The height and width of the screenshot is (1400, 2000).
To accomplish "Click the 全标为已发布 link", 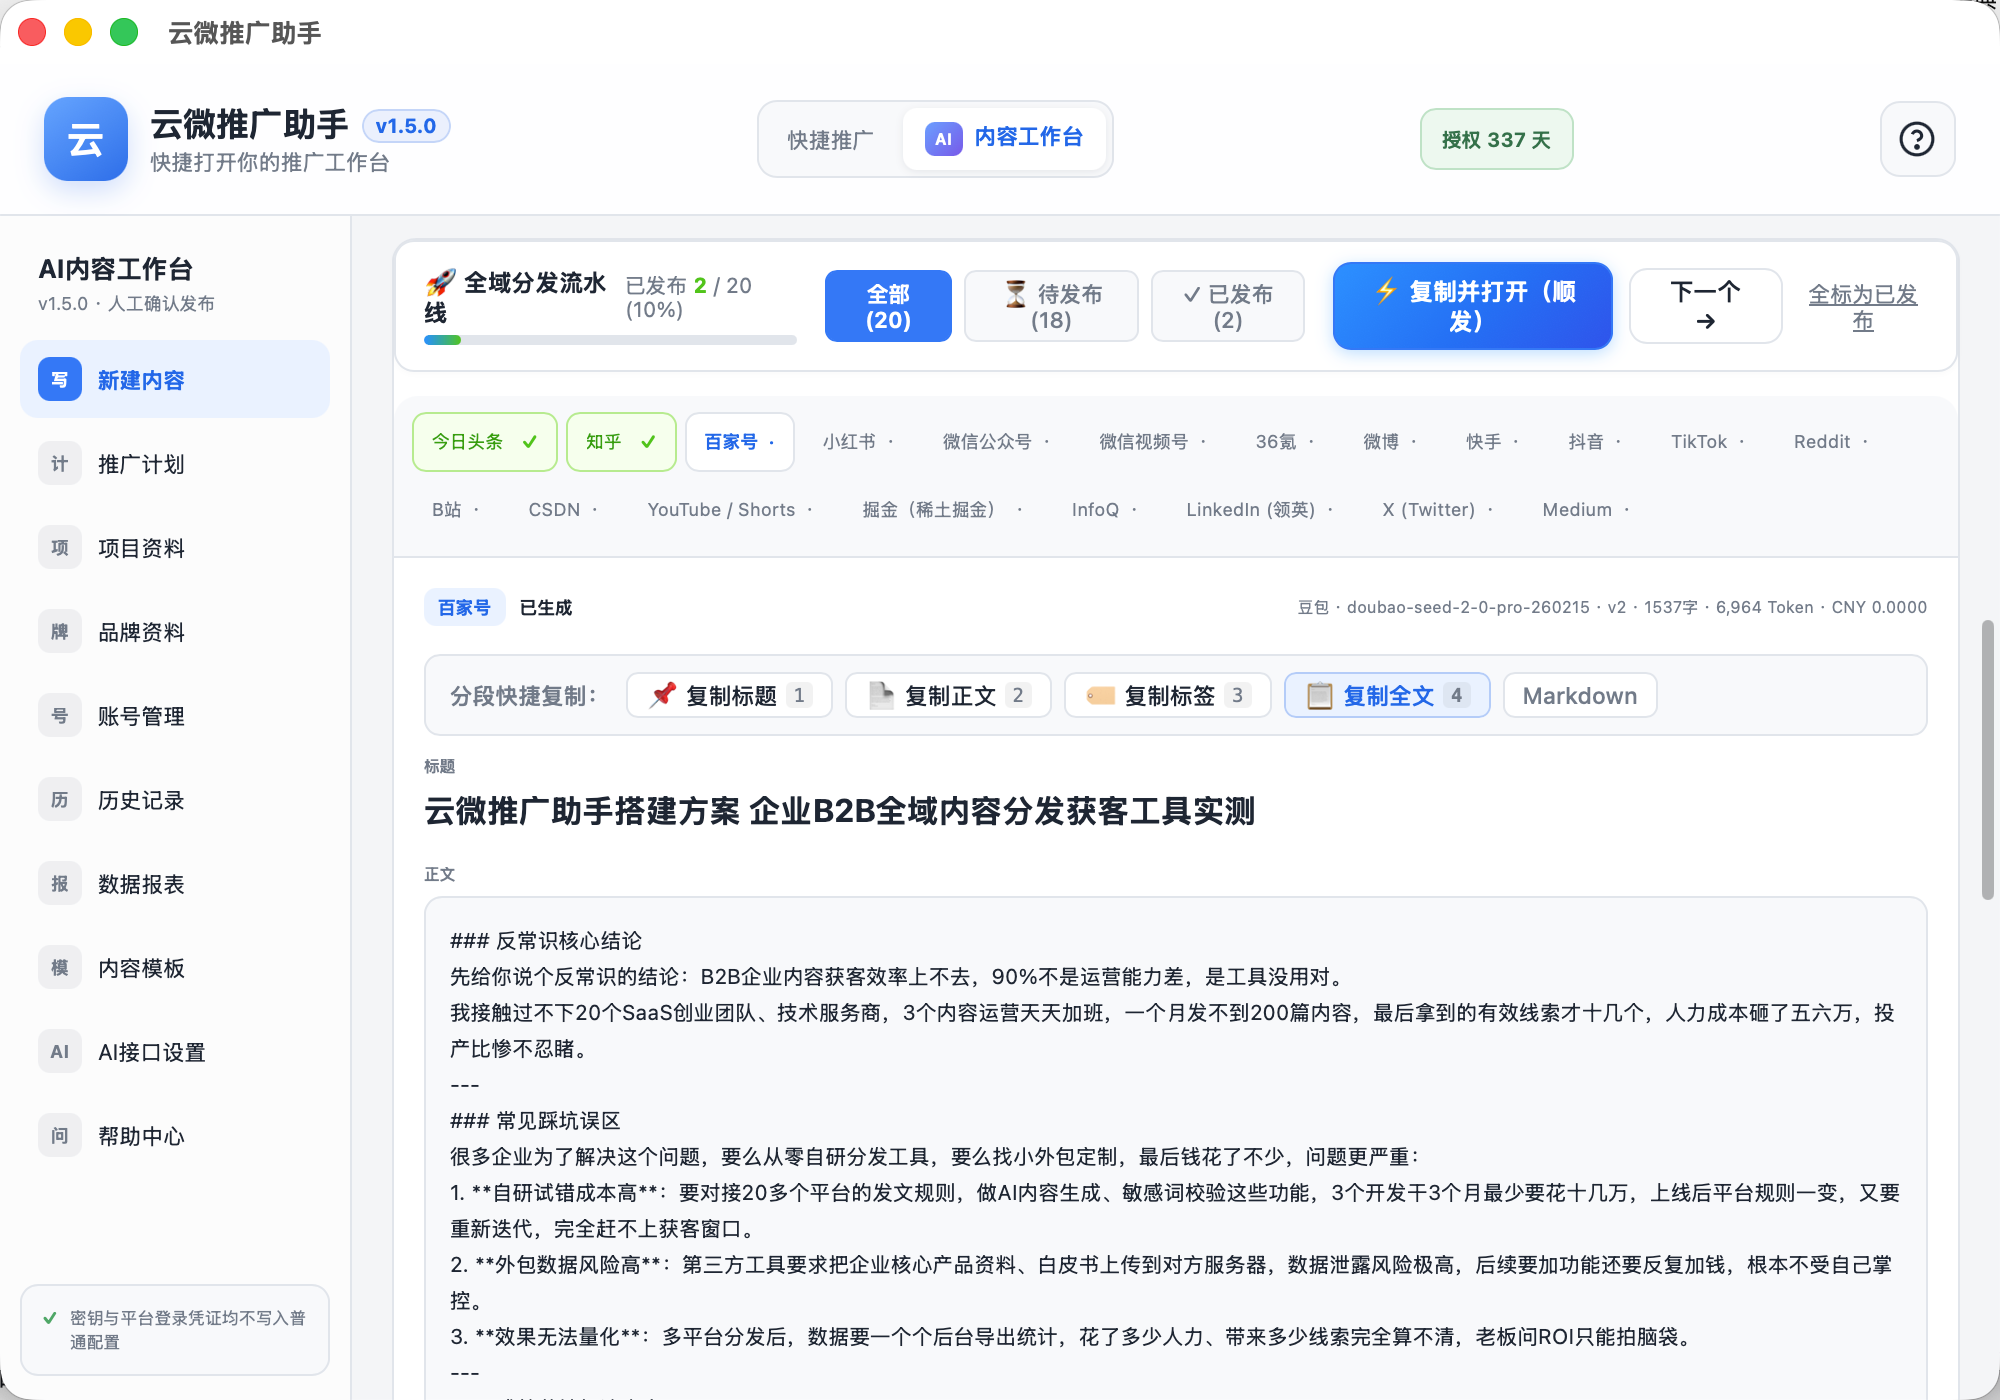I will coord(1862,307).
